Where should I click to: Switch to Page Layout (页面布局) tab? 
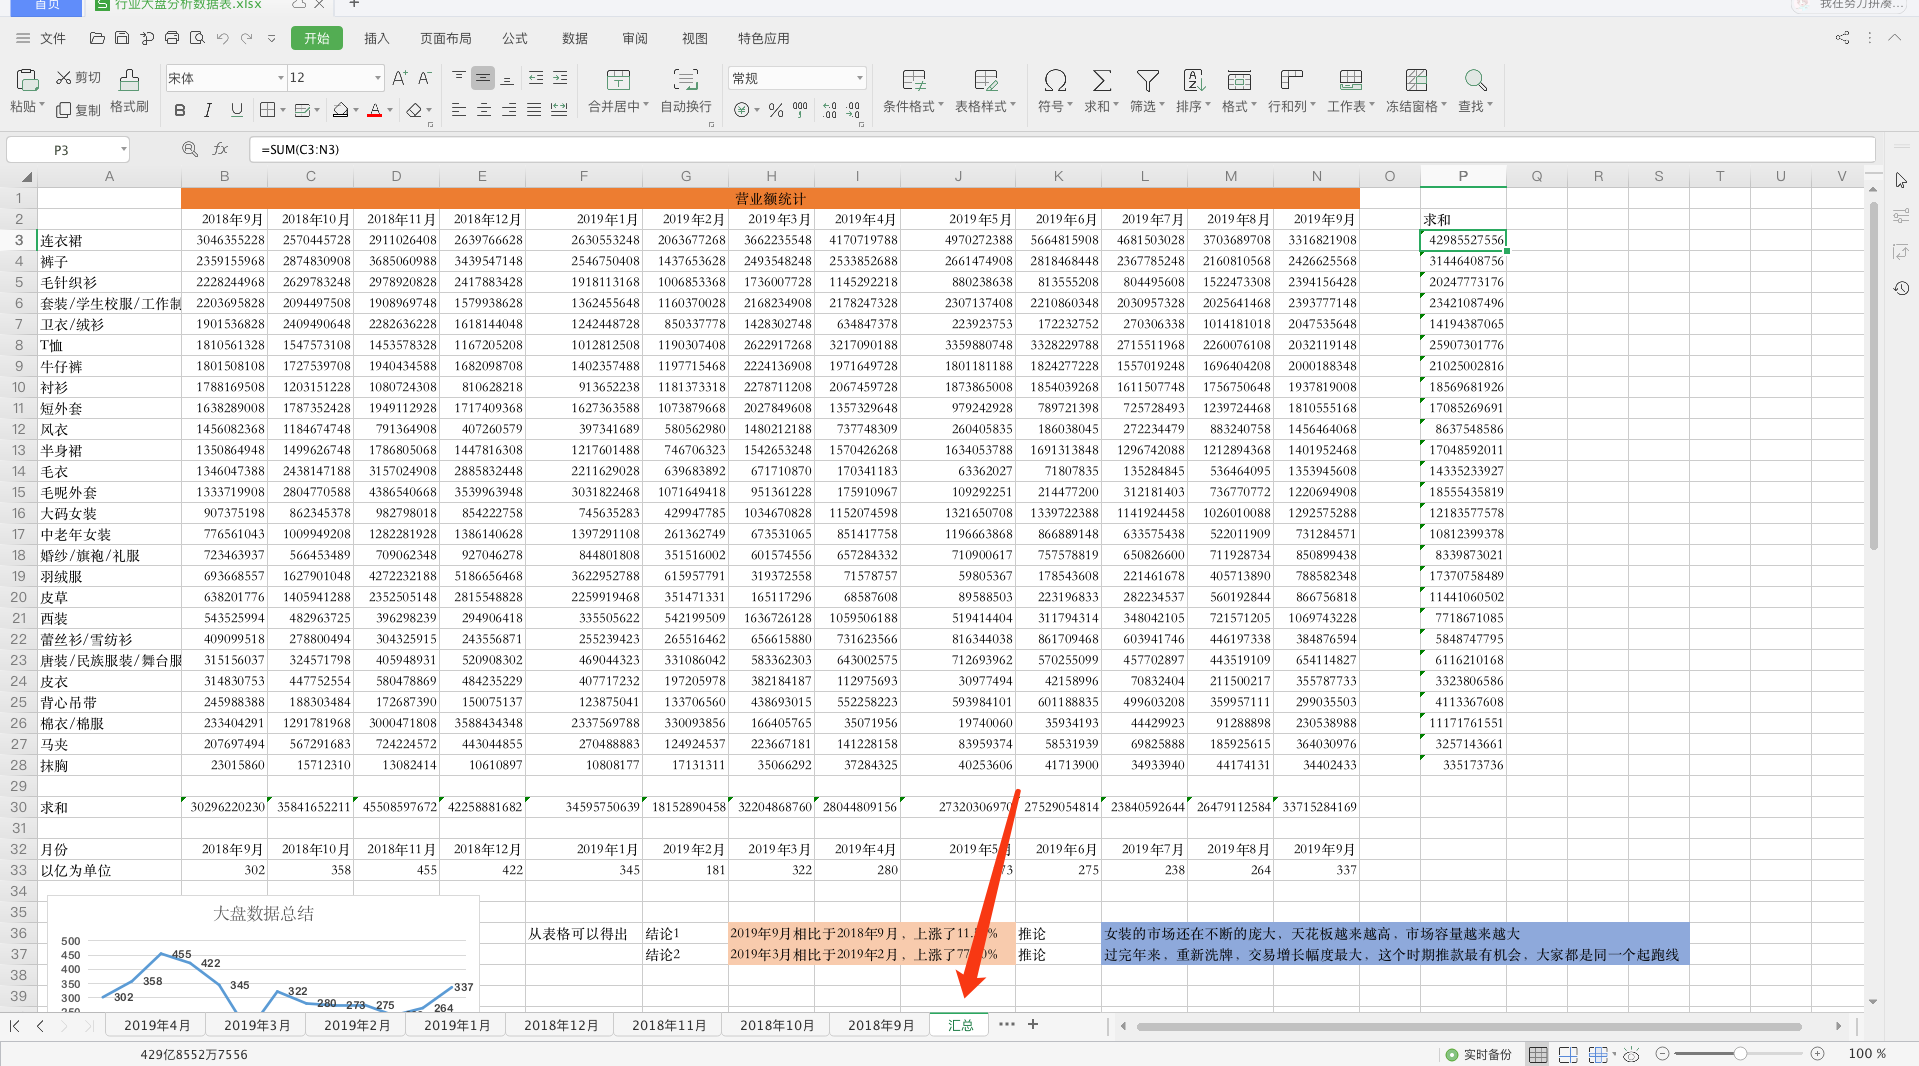(x=445, y=38)
